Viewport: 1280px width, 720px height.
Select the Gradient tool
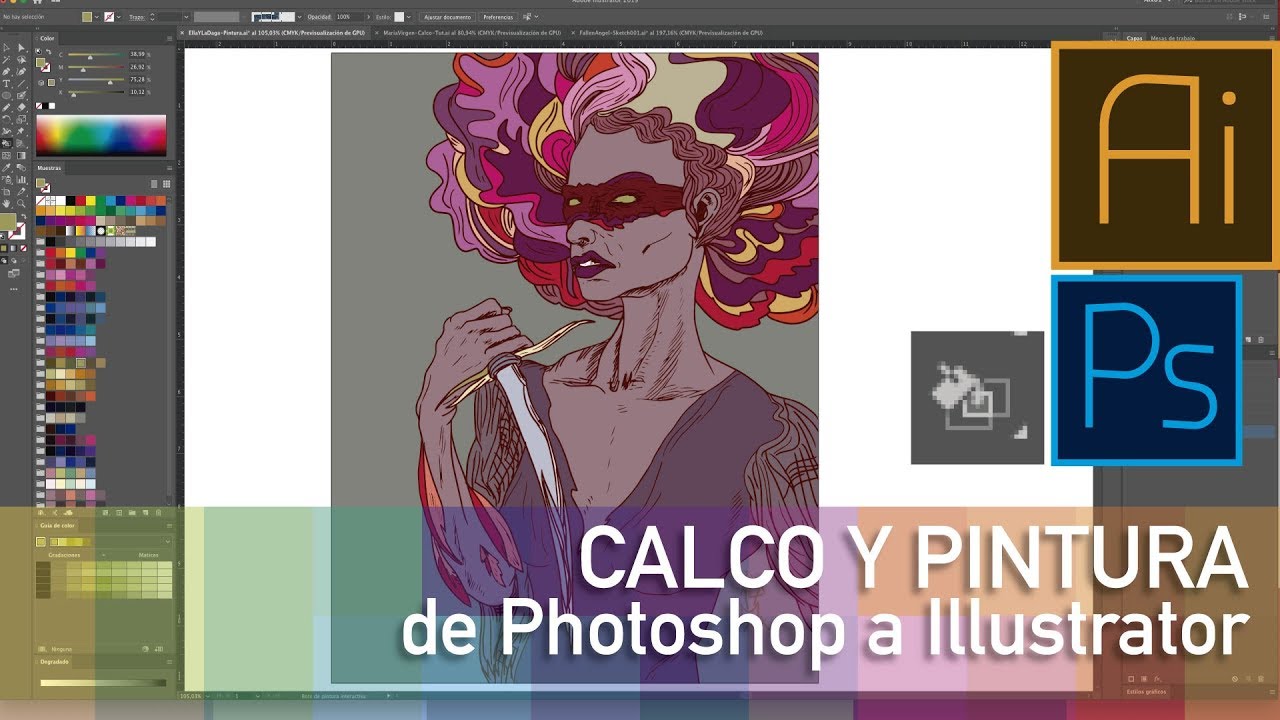point(21,156)
